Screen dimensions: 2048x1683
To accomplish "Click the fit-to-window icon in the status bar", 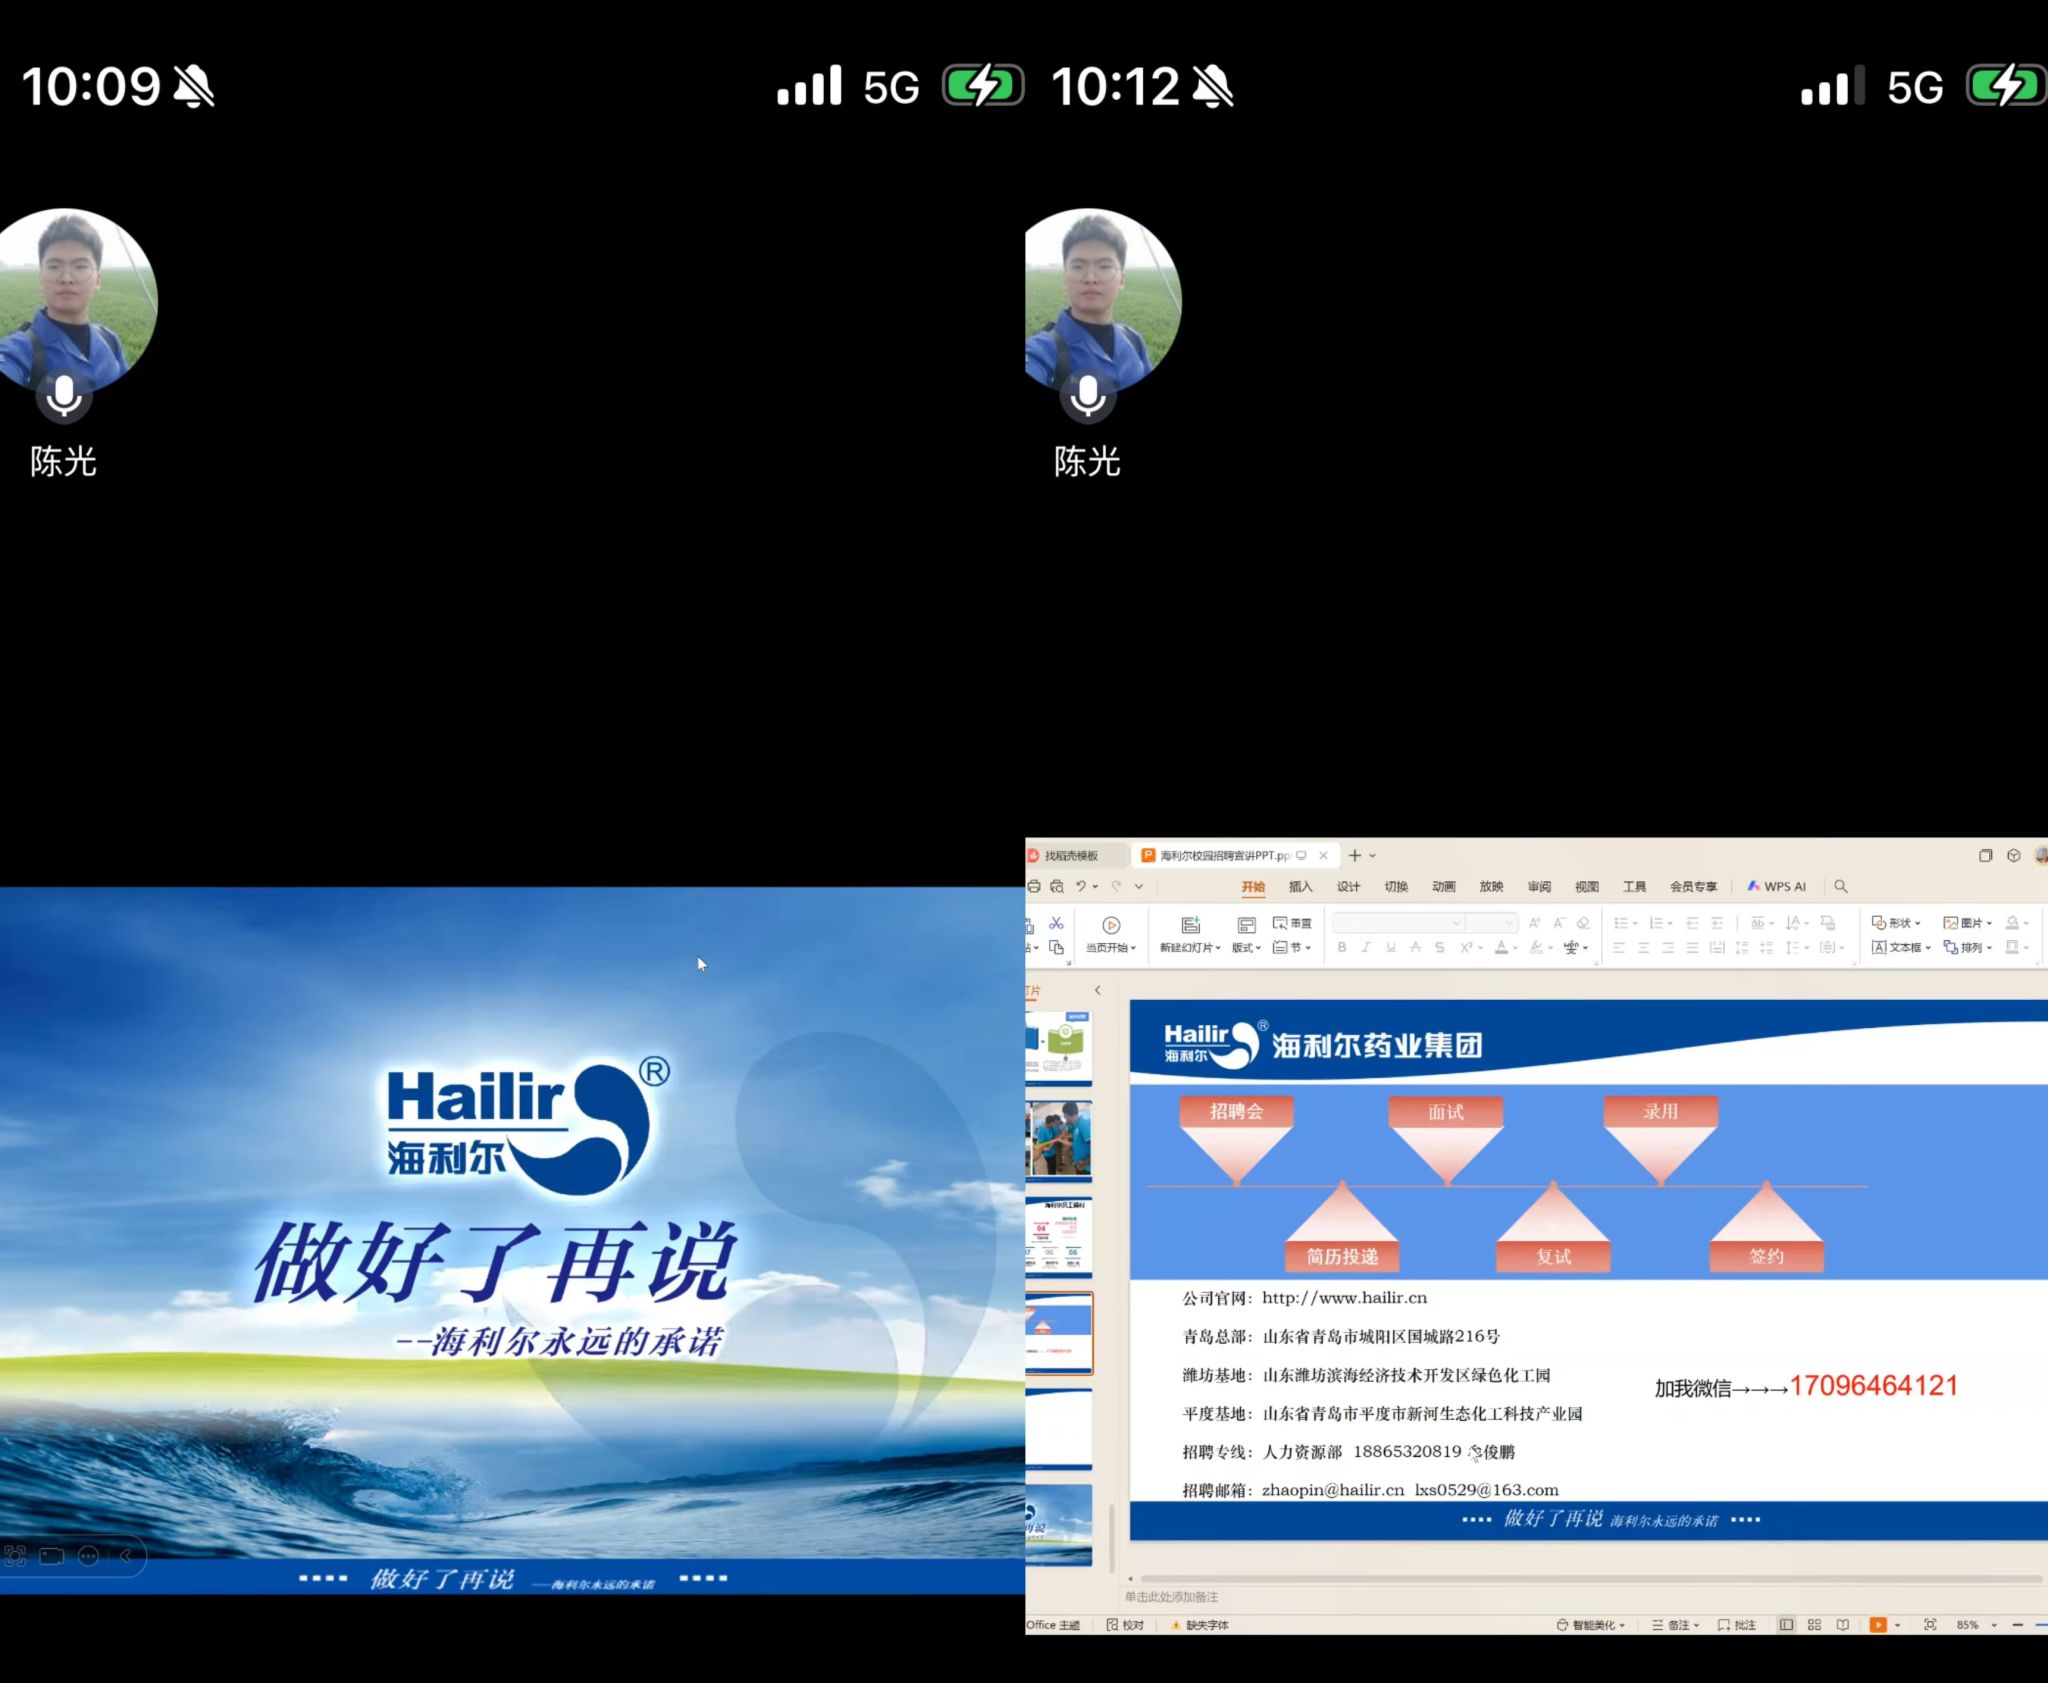I will tap(1930, 1625).
